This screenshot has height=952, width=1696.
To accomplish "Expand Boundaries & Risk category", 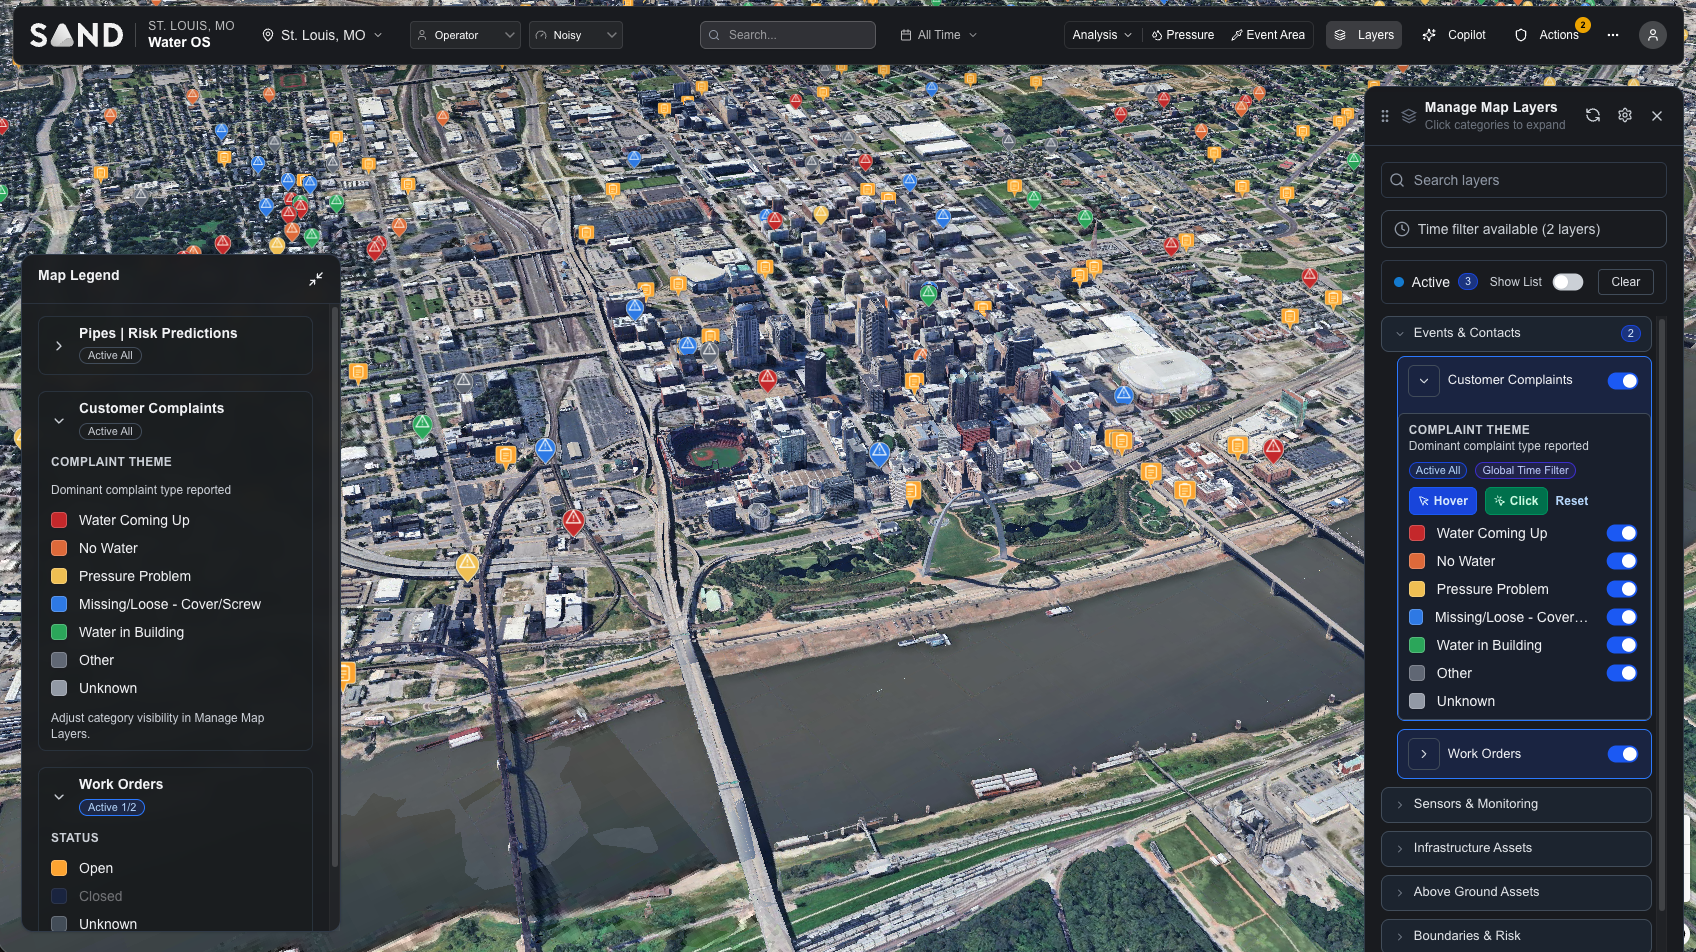I will coord(1516,936).
